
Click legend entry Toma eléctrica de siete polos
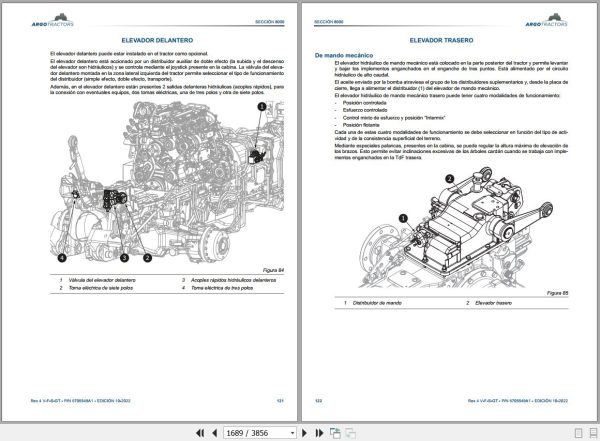101,288
